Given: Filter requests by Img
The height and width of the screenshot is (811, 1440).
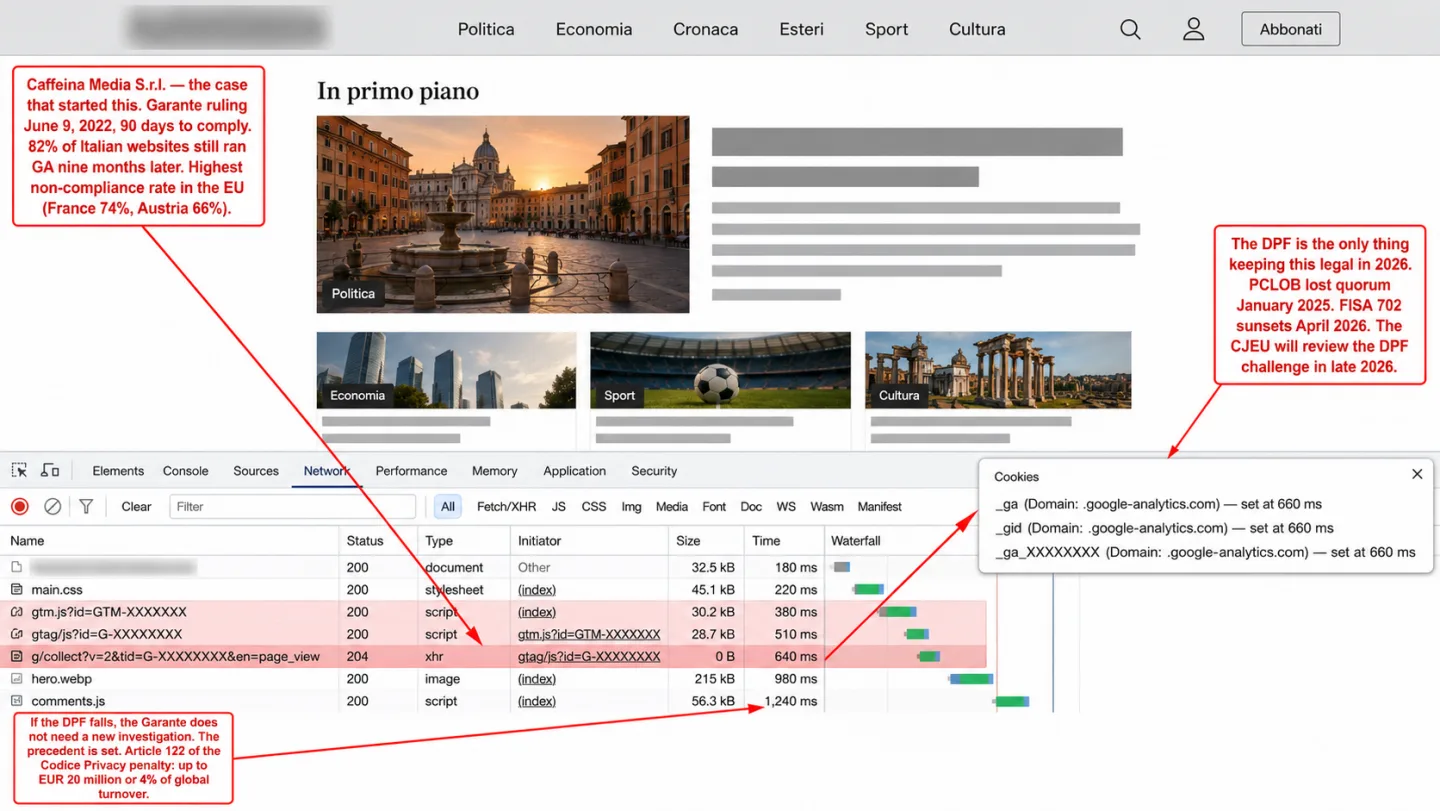Looking at the screenshot, I should pyautogui.click(x=631, y=507).
